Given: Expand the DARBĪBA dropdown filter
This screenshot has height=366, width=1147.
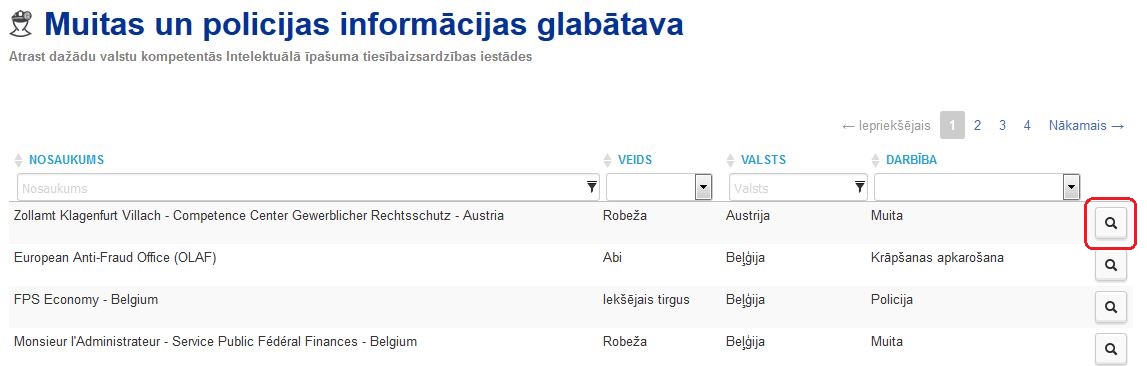Looking at the screenshot, I should [x=977, y=187].
